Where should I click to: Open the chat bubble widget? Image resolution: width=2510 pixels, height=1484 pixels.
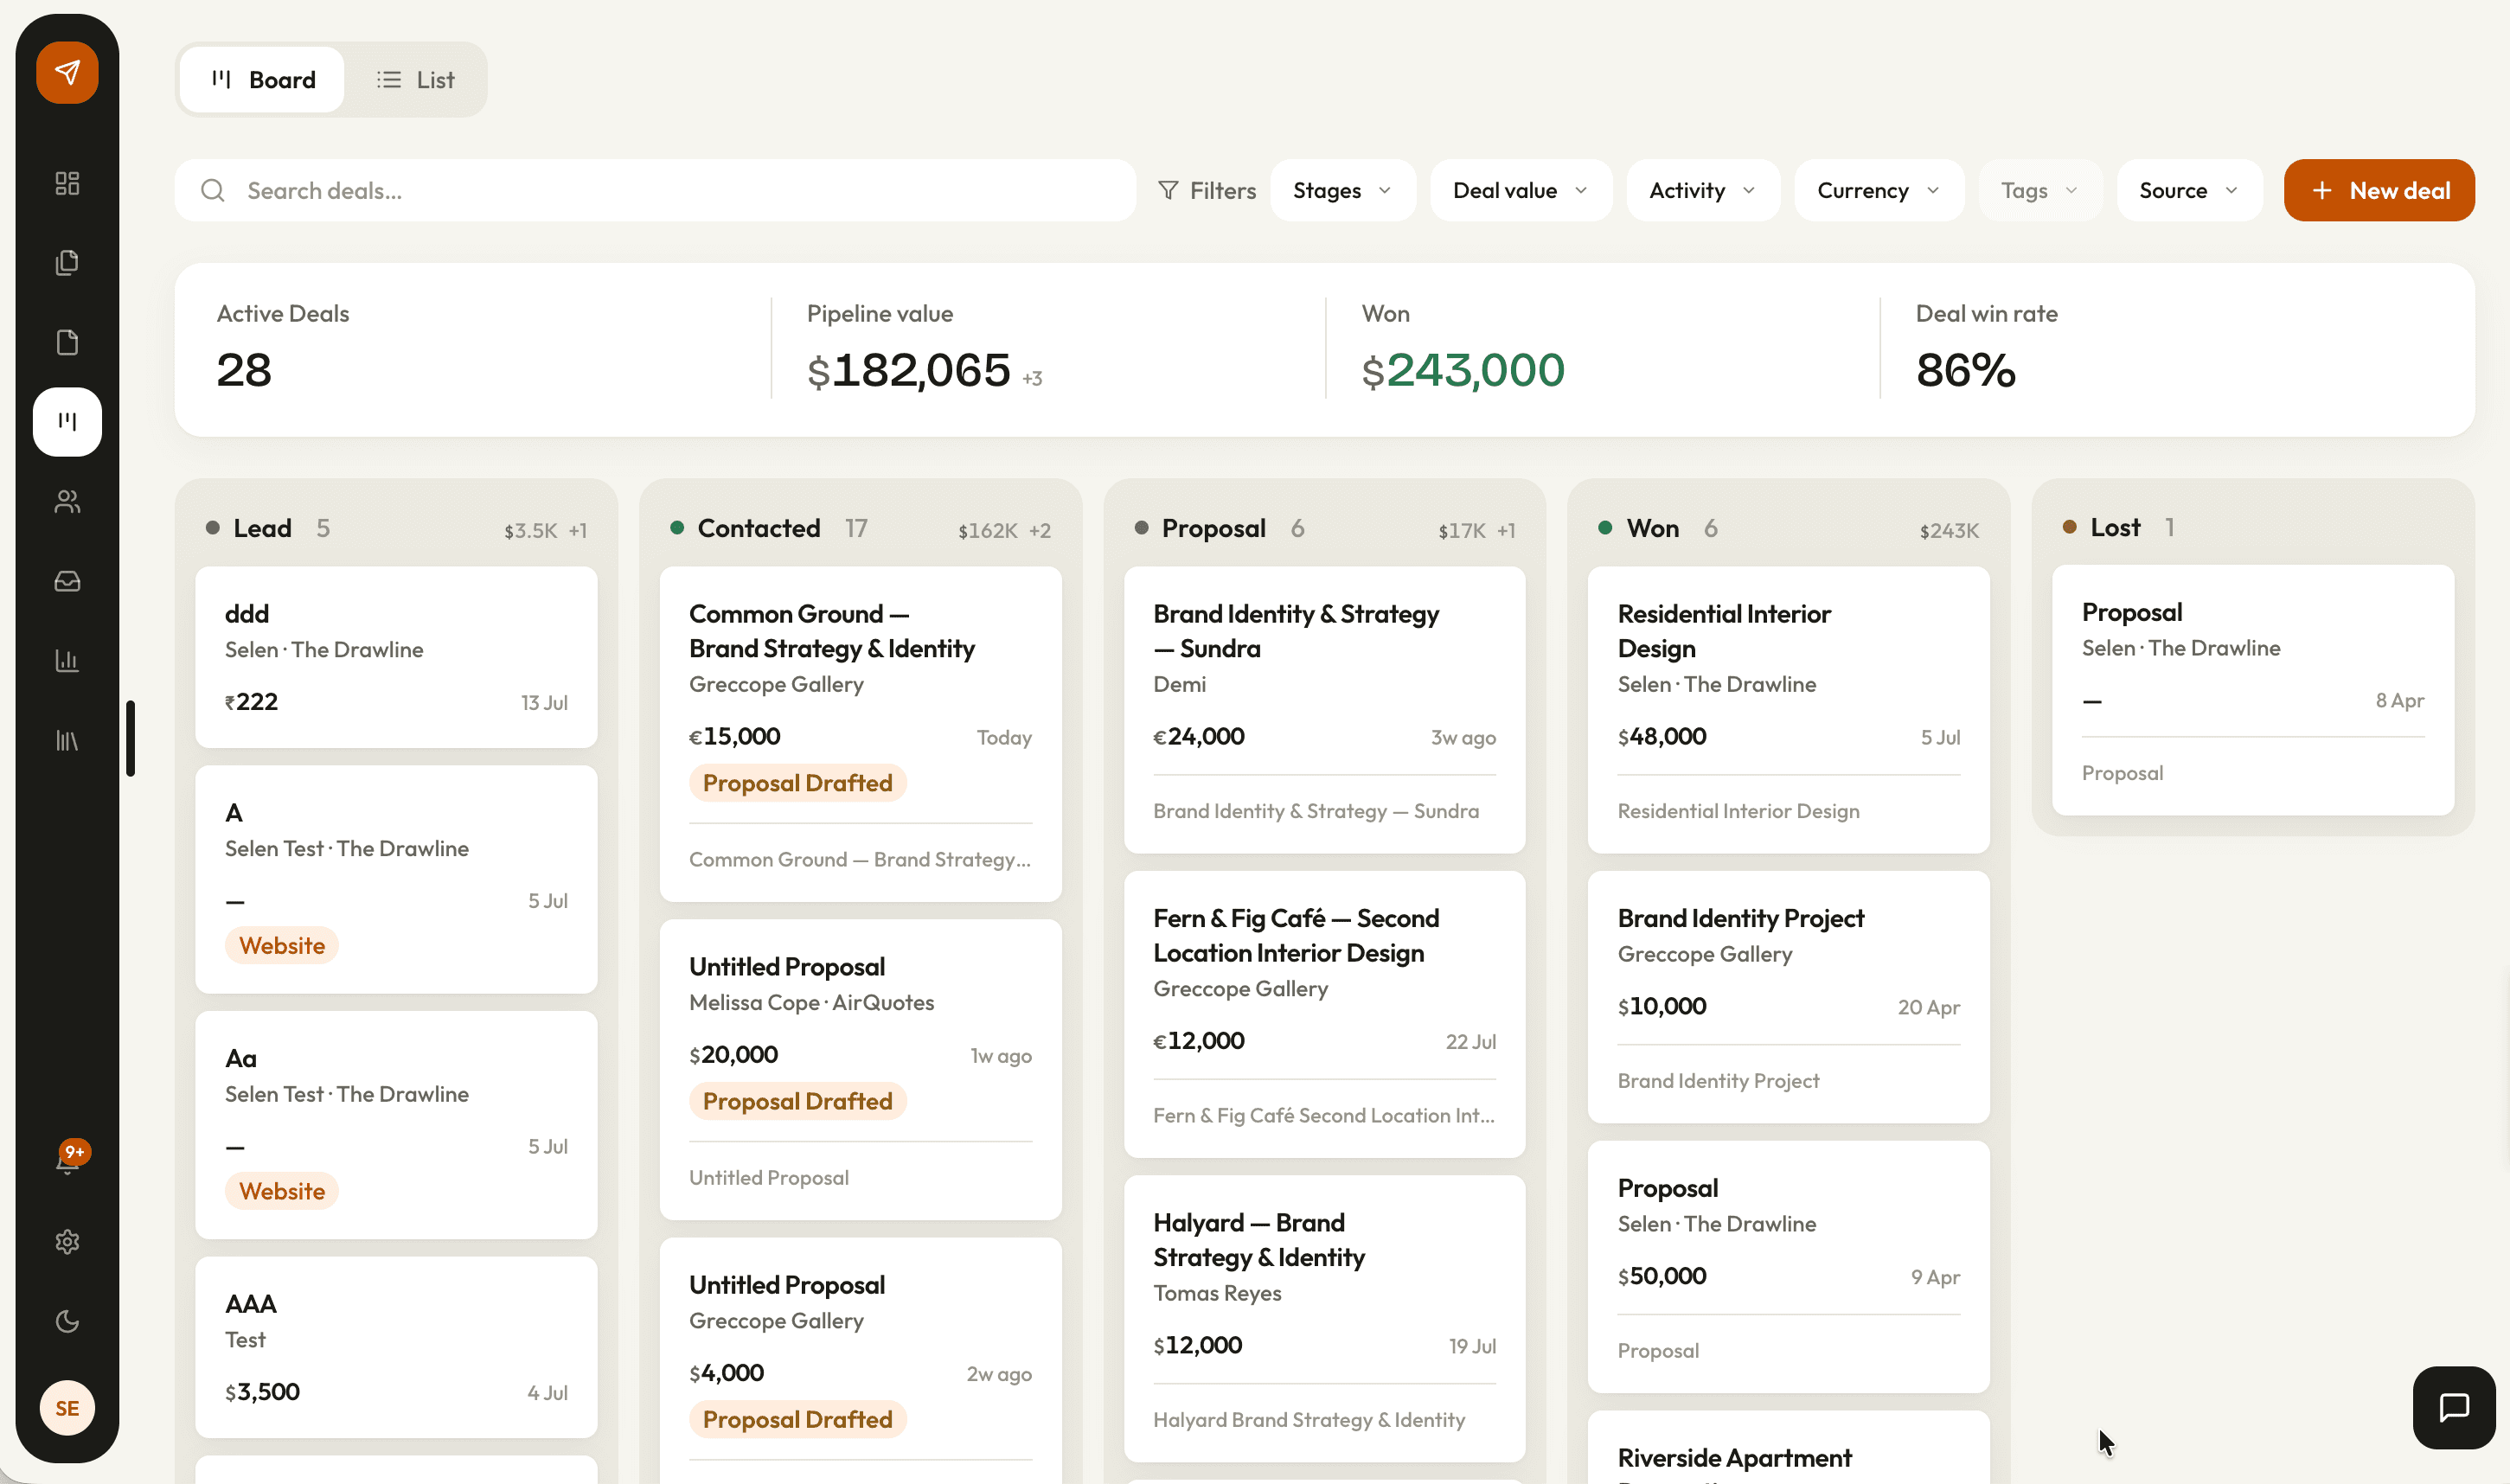click(2454, 1407)
